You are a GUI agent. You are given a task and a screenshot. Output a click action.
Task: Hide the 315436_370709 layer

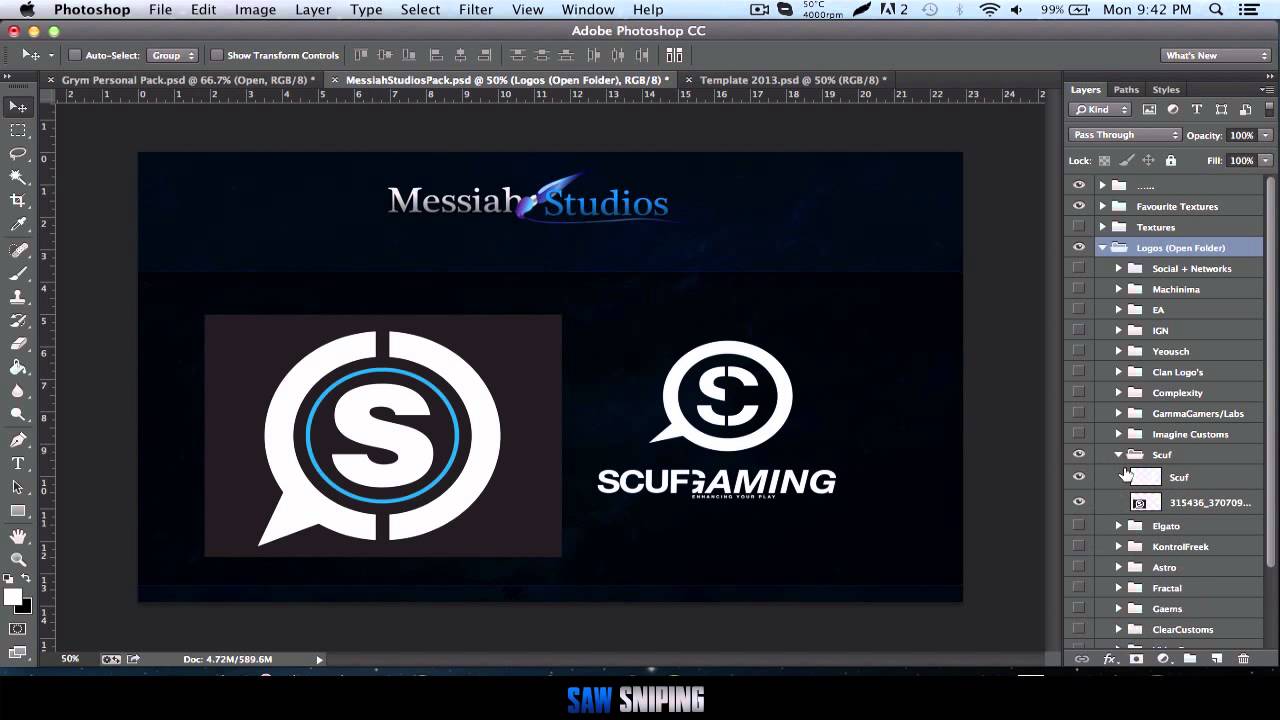(1079, 502)
